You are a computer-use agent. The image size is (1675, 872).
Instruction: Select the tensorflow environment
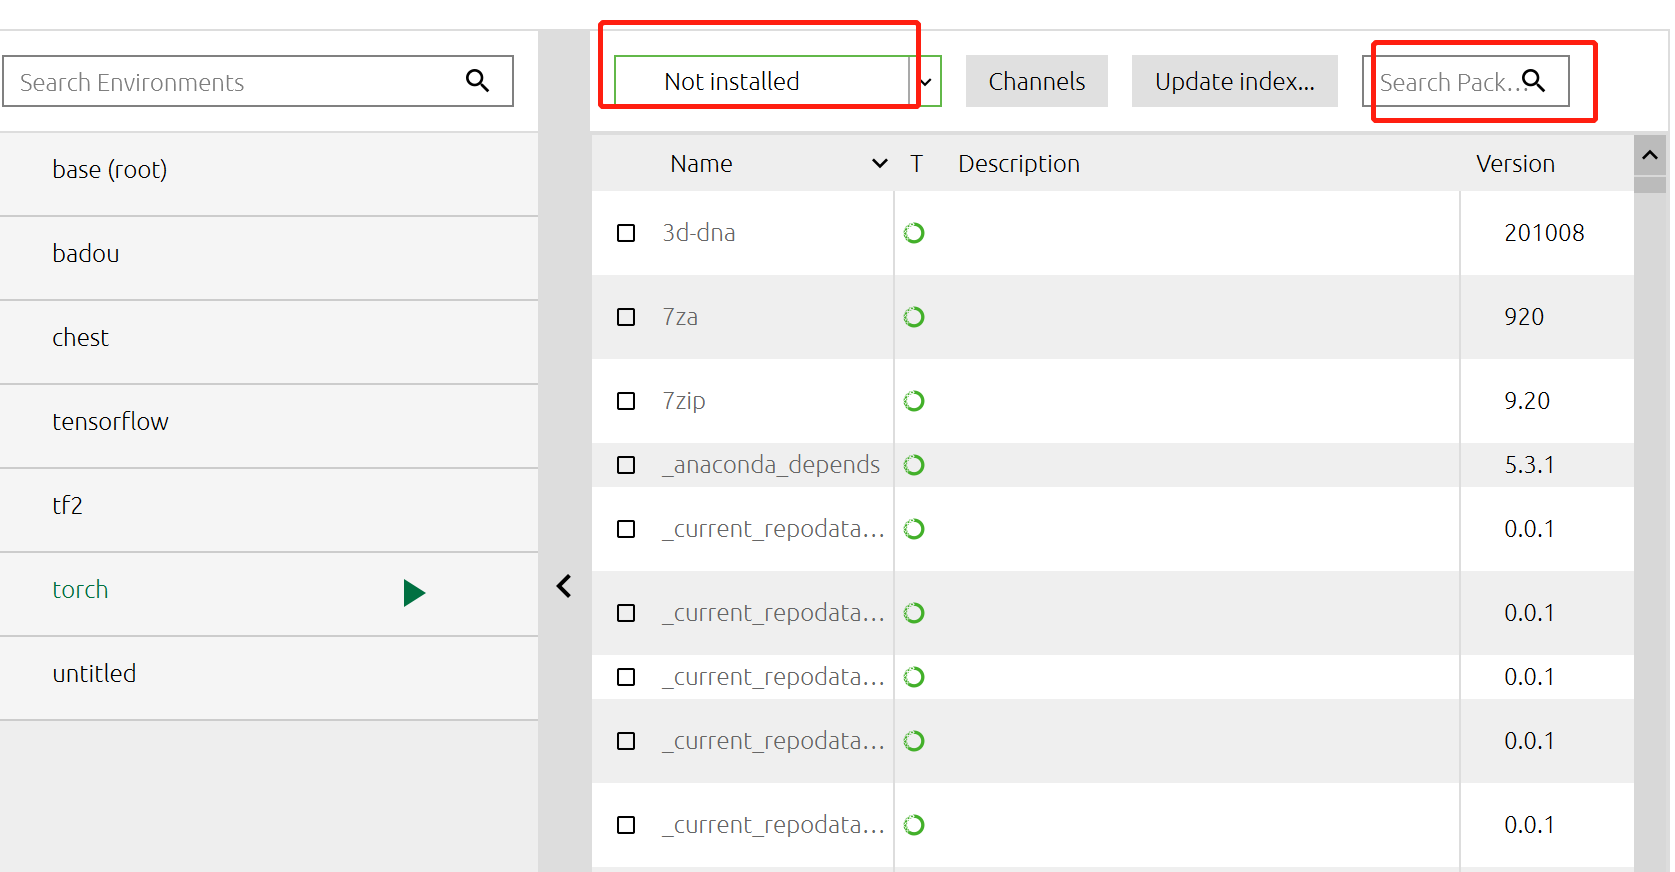[x=269, y=426]
